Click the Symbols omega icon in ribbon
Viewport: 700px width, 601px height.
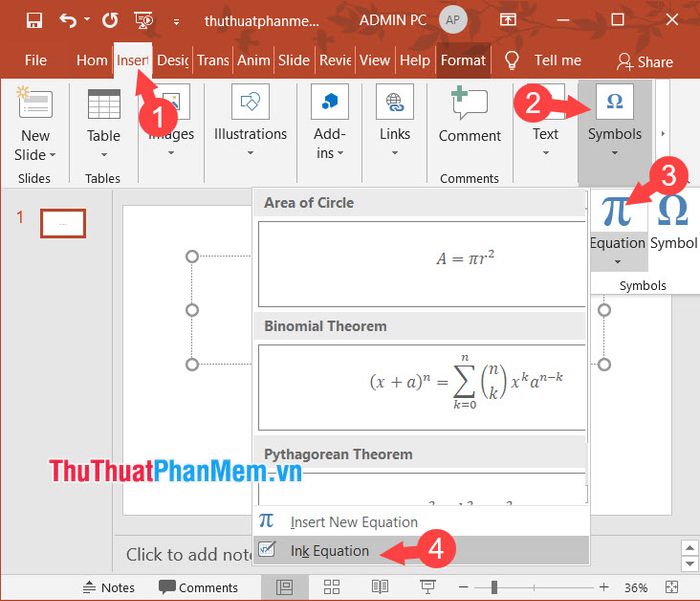(615, 102)
